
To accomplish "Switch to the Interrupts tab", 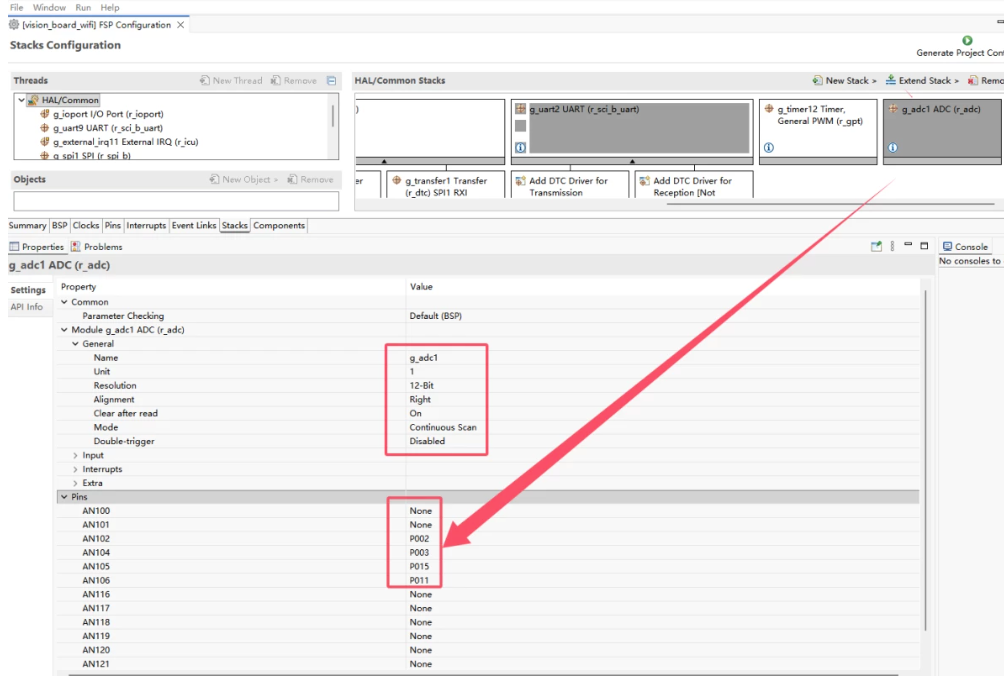I will point(146,225).
